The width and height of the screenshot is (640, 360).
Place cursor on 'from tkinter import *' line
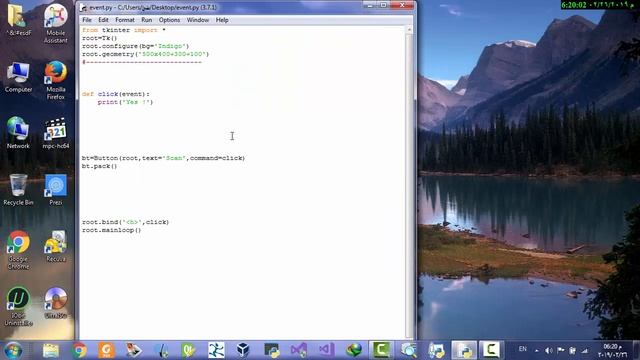(x=124, y=30)
